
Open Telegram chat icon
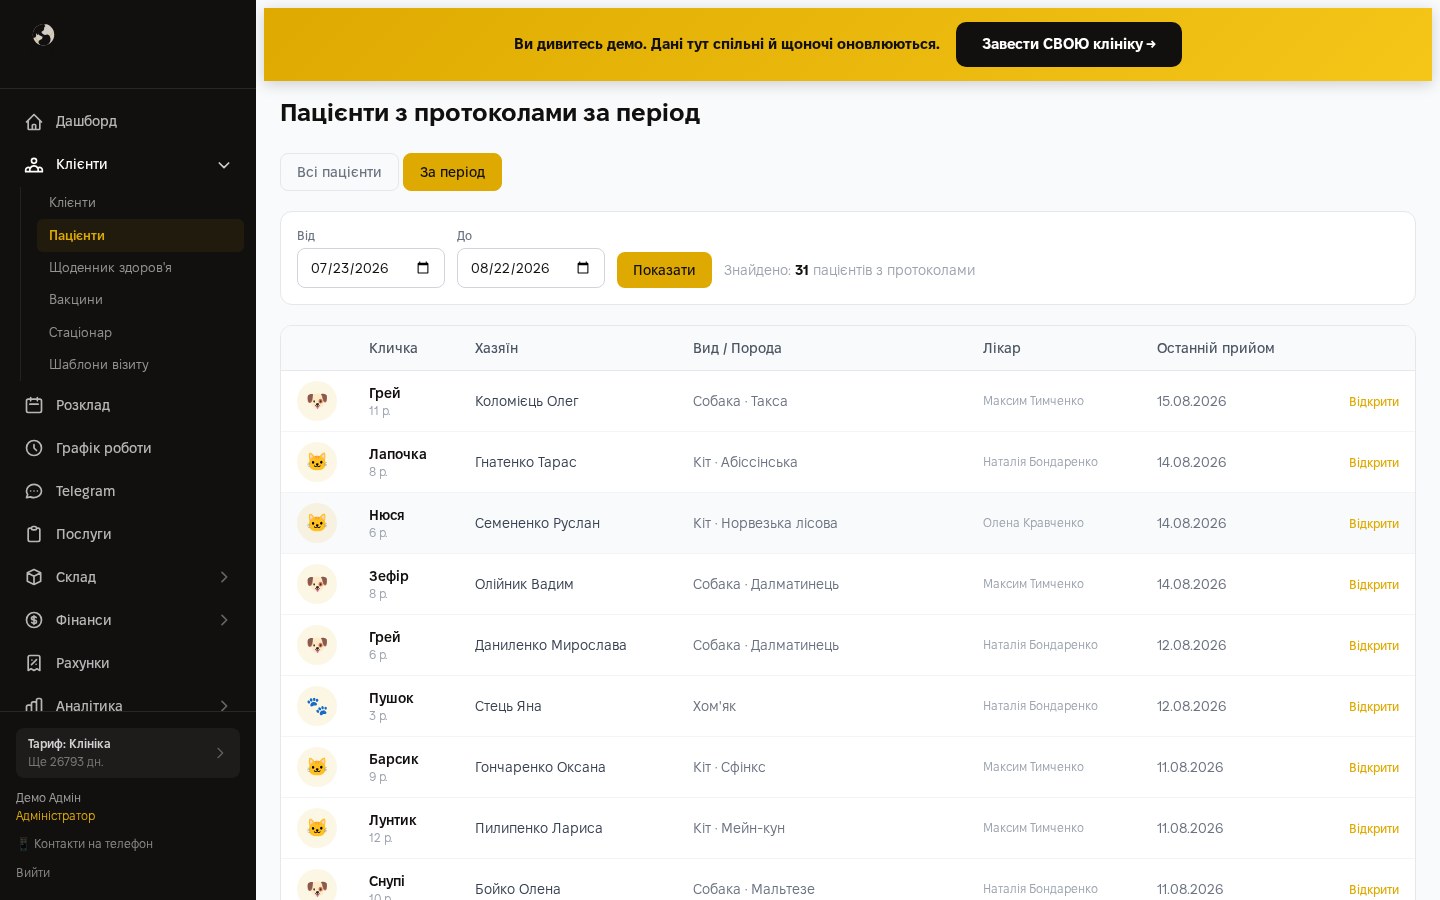[34, 491]
